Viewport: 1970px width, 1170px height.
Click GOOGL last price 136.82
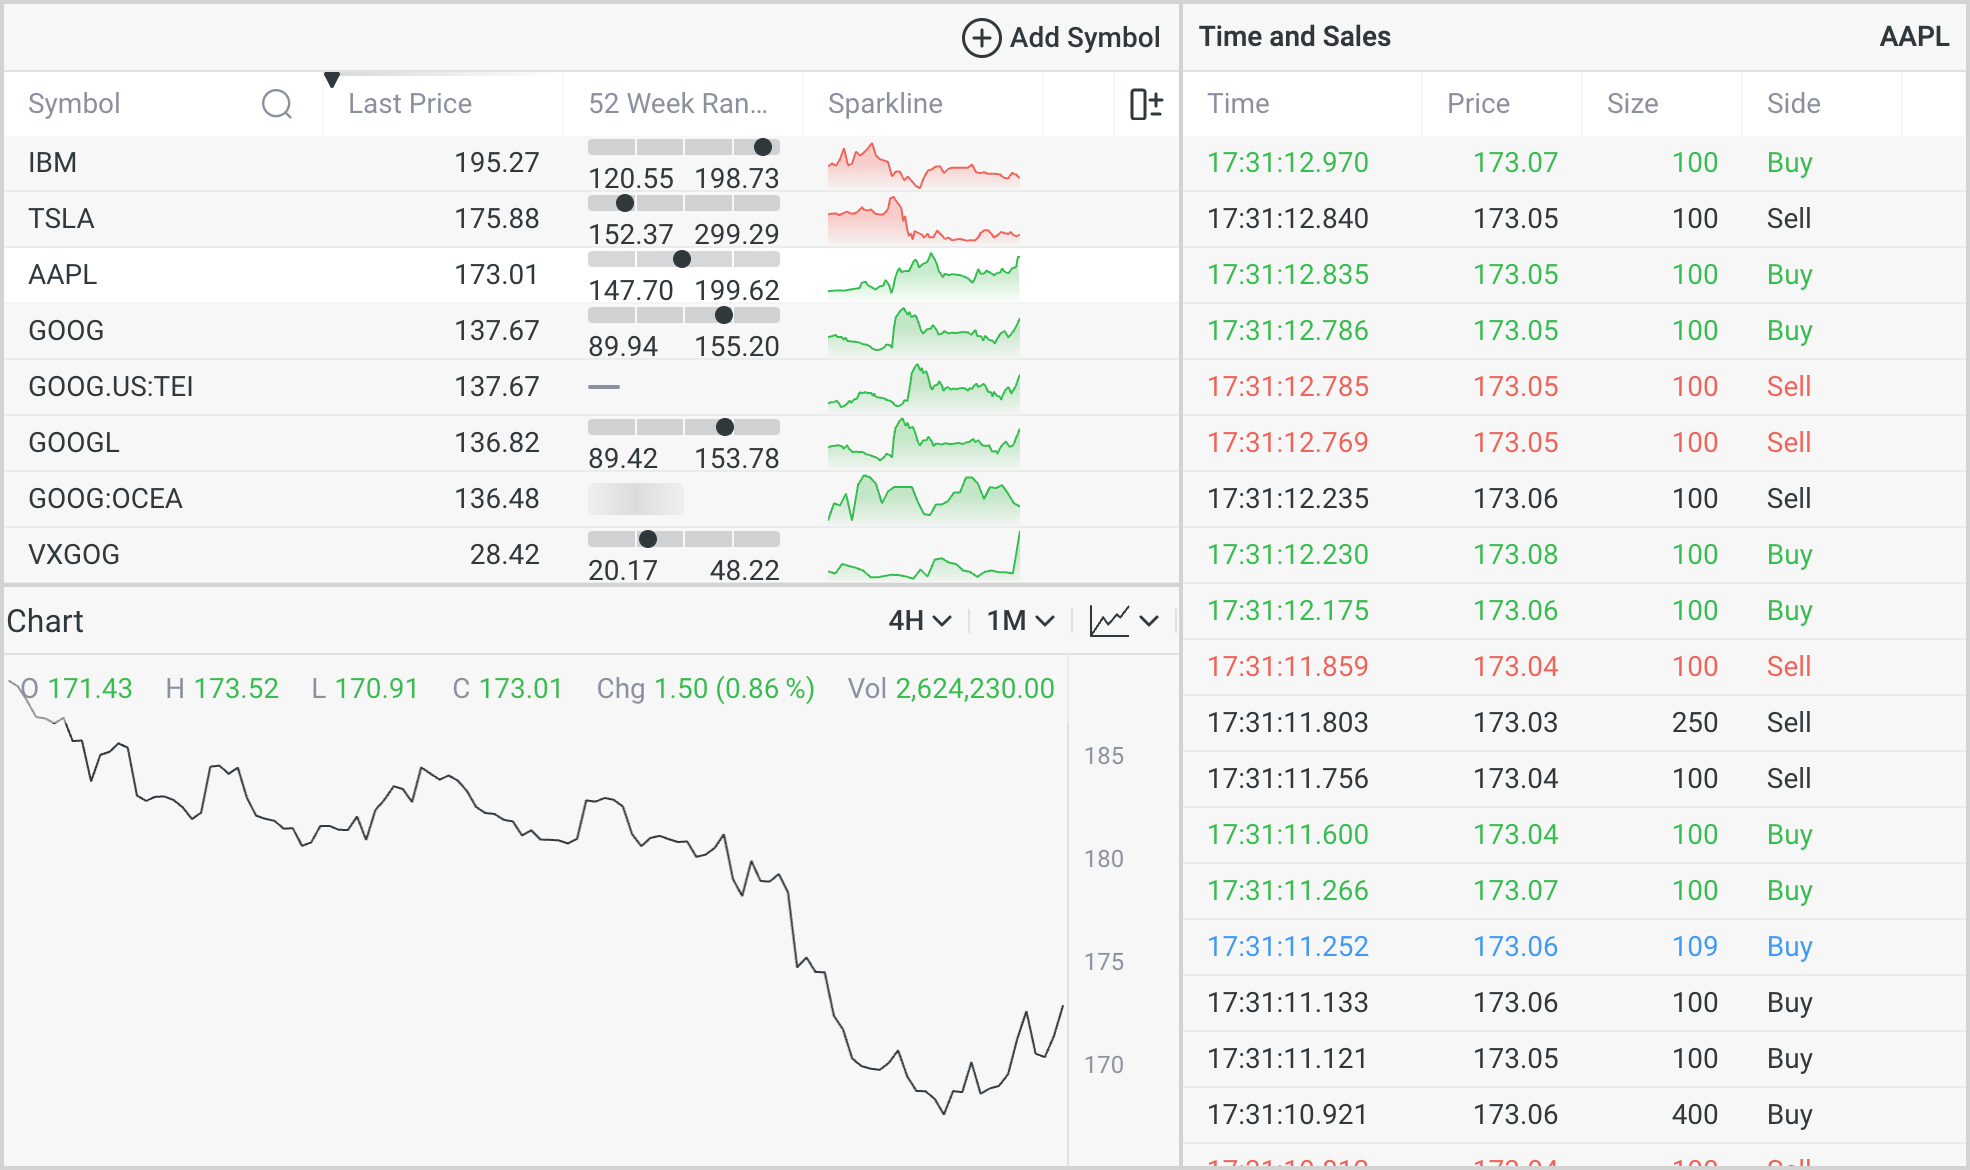point(497,443)
